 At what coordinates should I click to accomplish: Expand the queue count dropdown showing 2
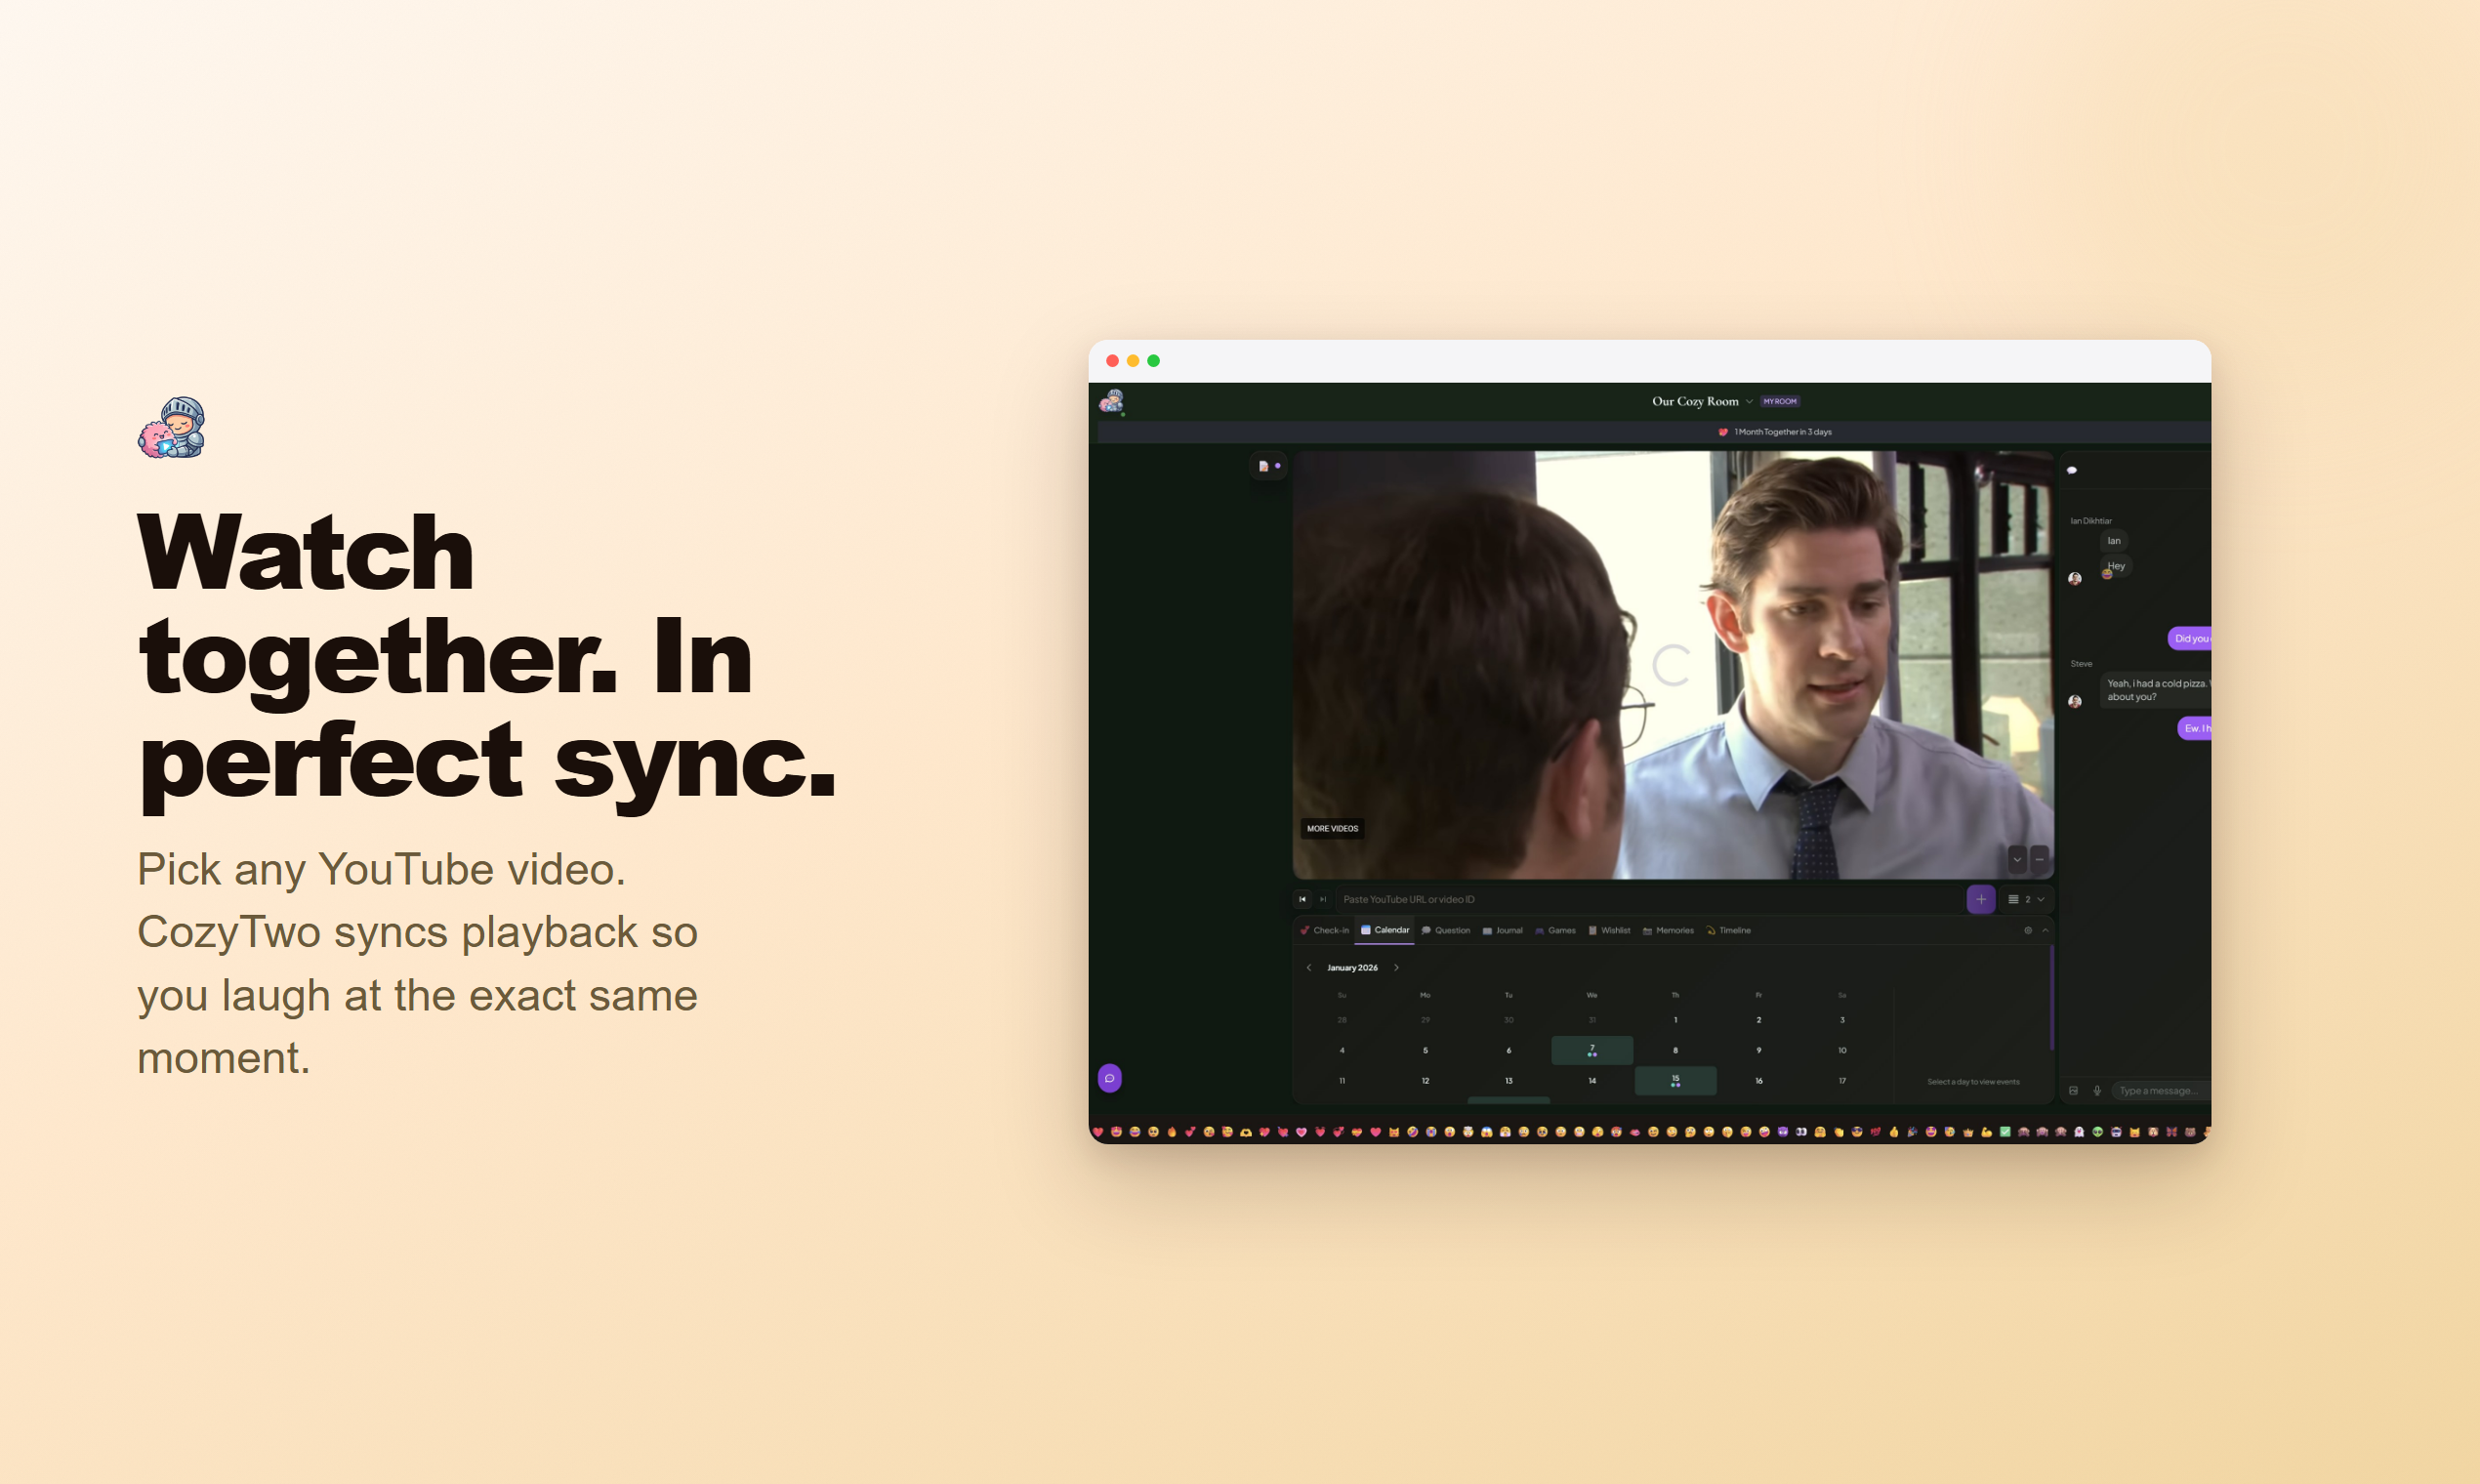coord(2032,899)
